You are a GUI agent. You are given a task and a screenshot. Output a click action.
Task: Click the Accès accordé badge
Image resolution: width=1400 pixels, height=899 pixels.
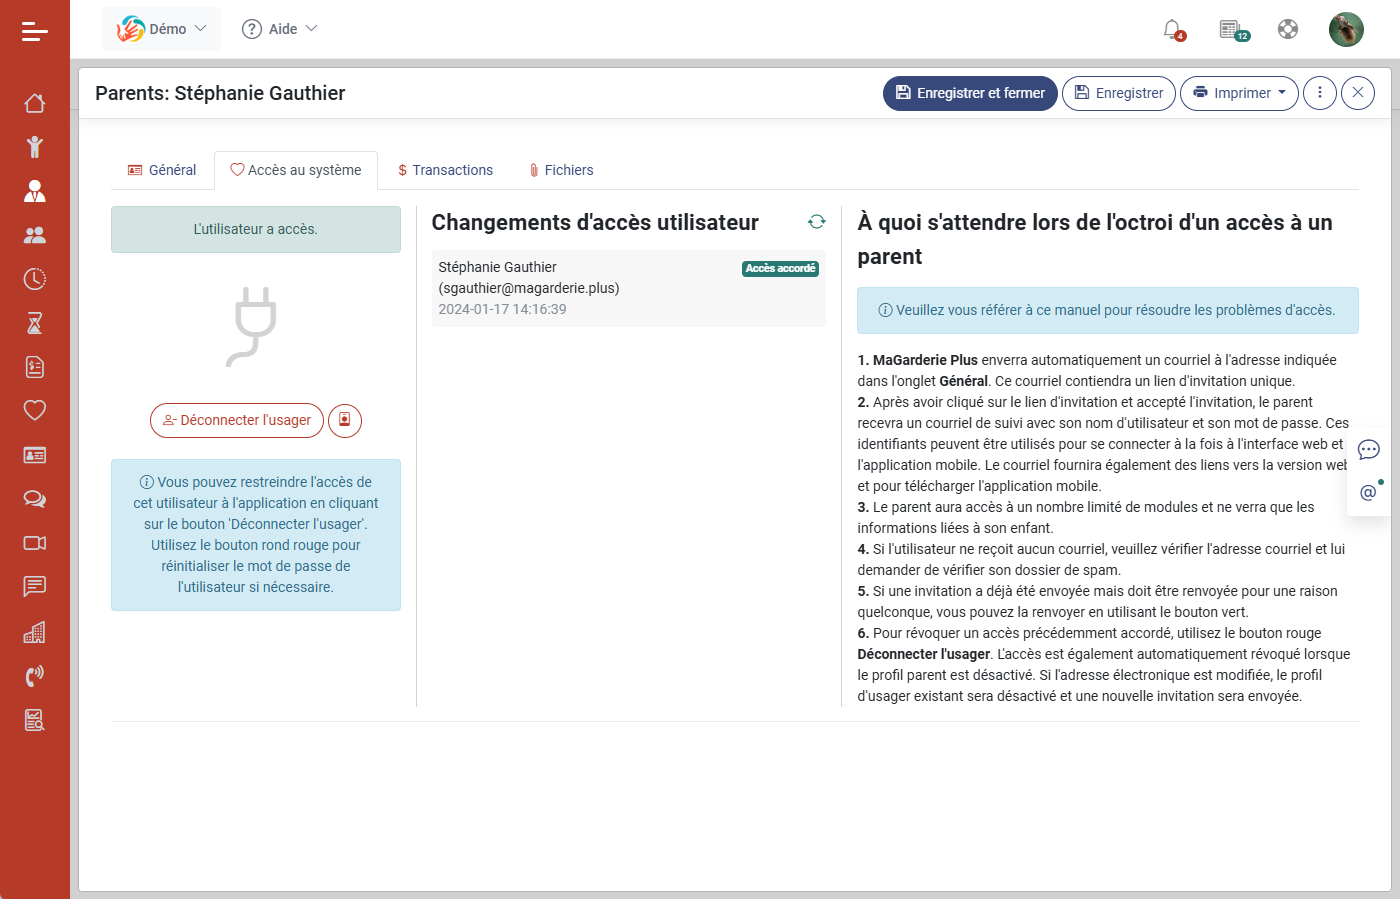click(x=781, y=268)
